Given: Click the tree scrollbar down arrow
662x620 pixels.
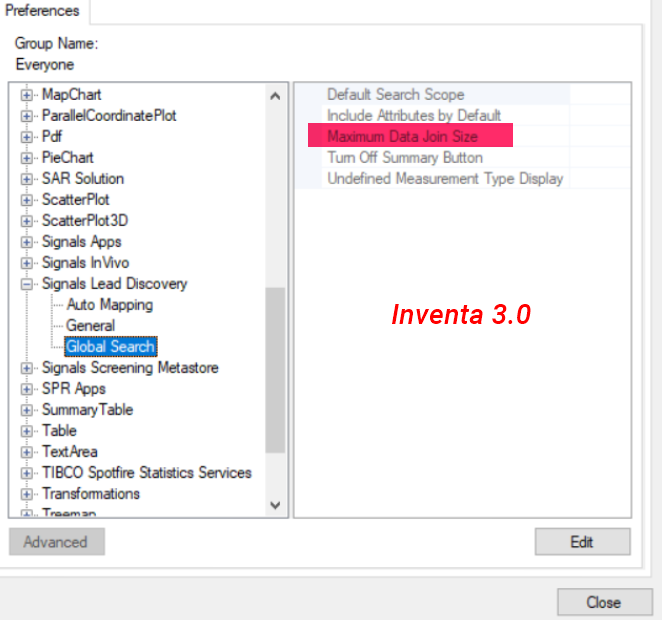Looking at the screenshot, I should pos(275,505).
